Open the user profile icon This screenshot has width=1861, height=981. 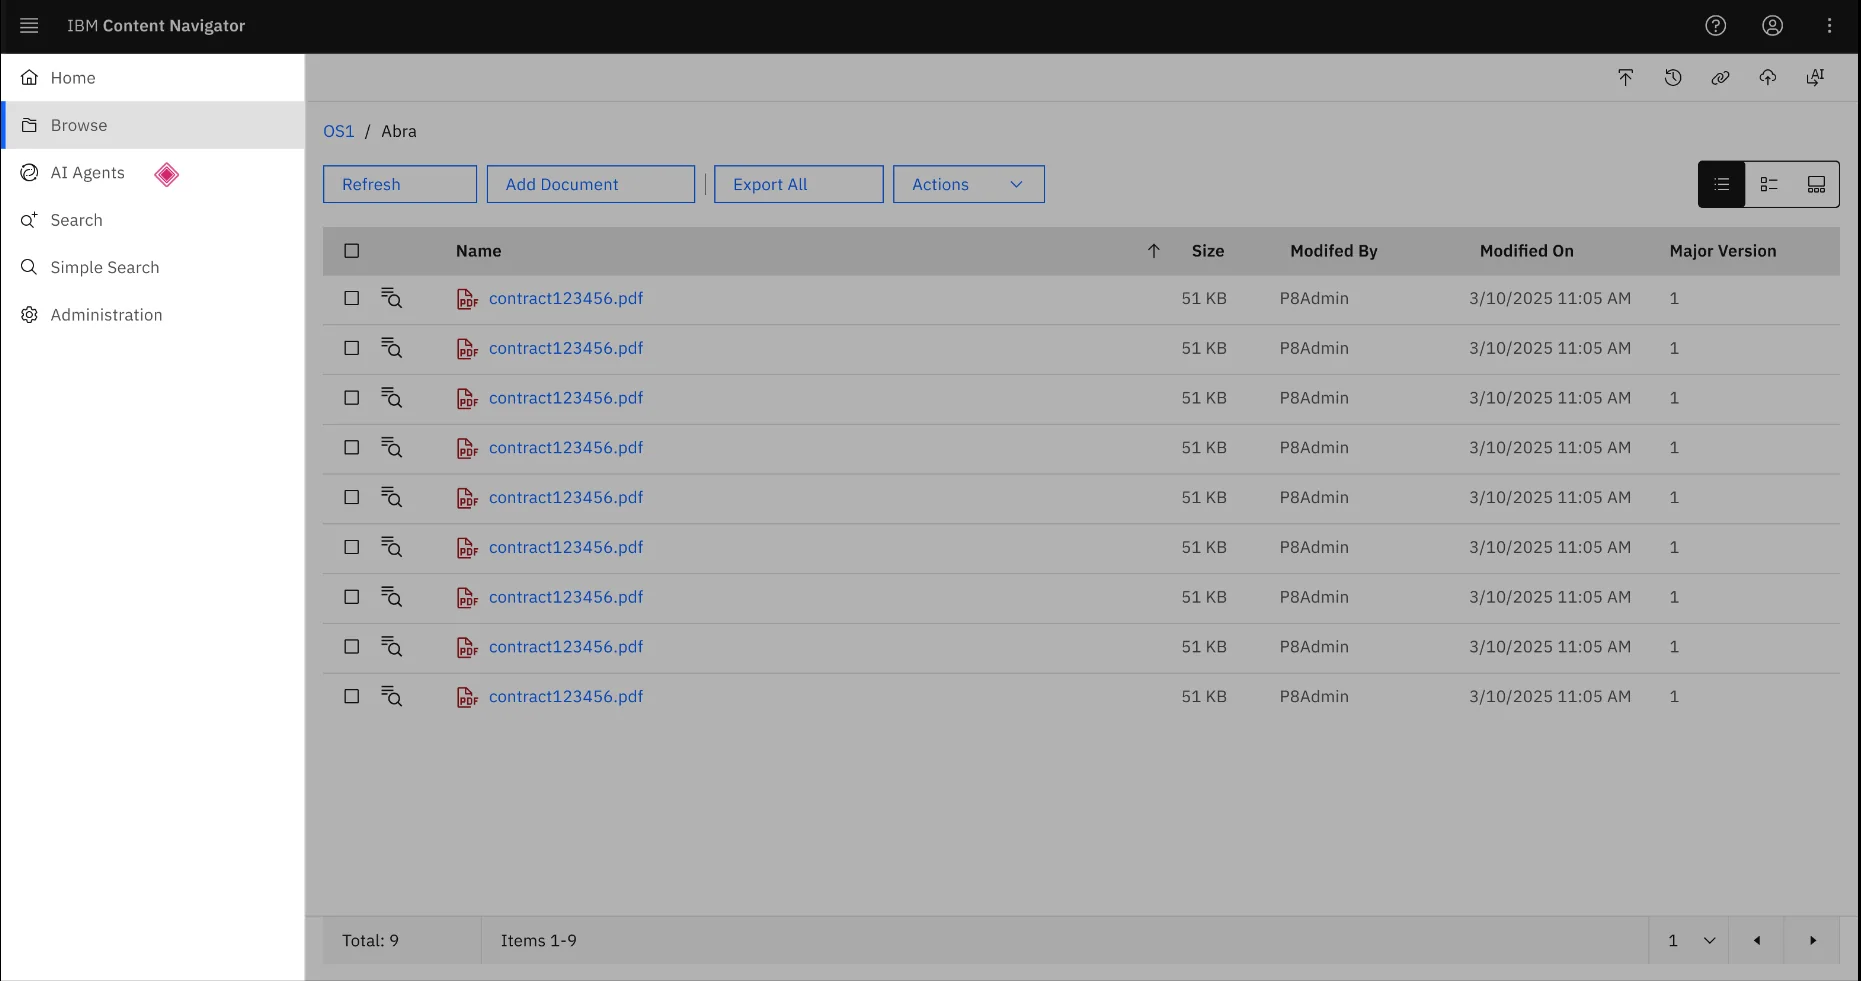(x=1773, y=26)
